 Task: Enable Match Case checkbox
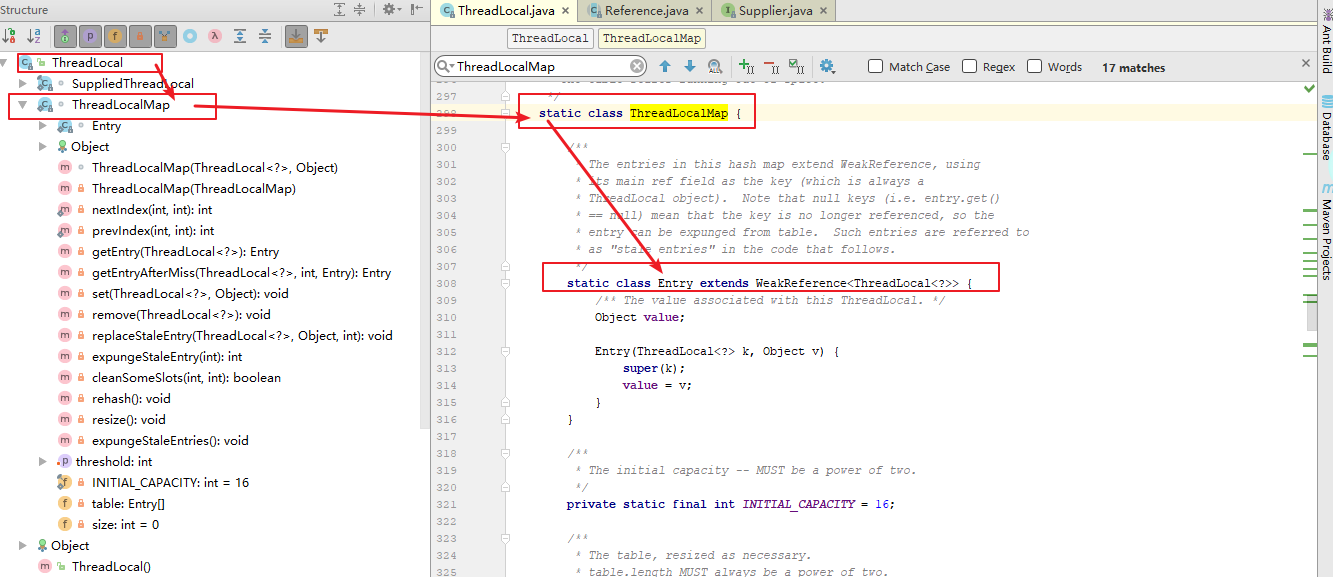pos(876,66)
